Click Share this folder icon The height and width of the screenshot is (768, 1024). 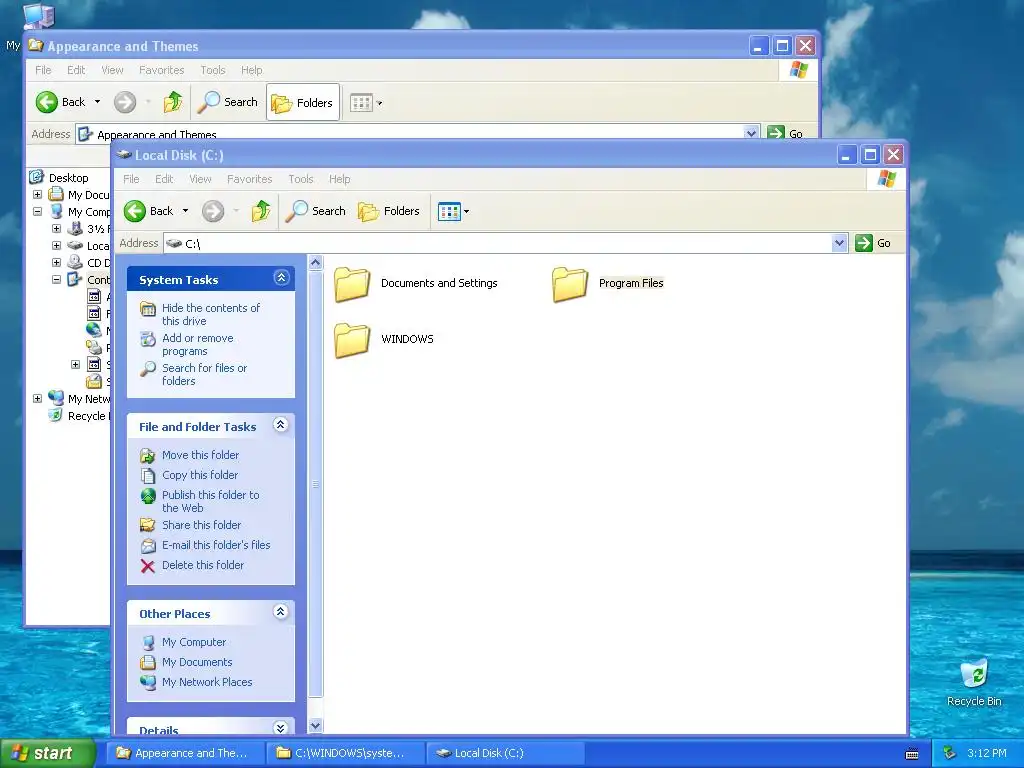[x=148, y=525]
